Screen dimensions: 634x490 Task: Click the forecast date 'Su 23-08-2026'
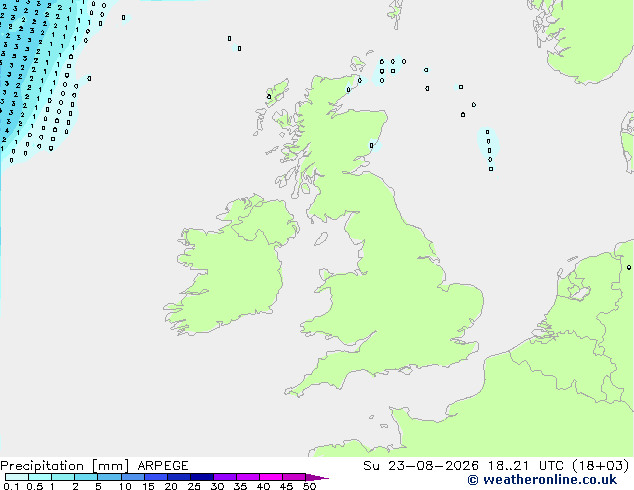421,466
